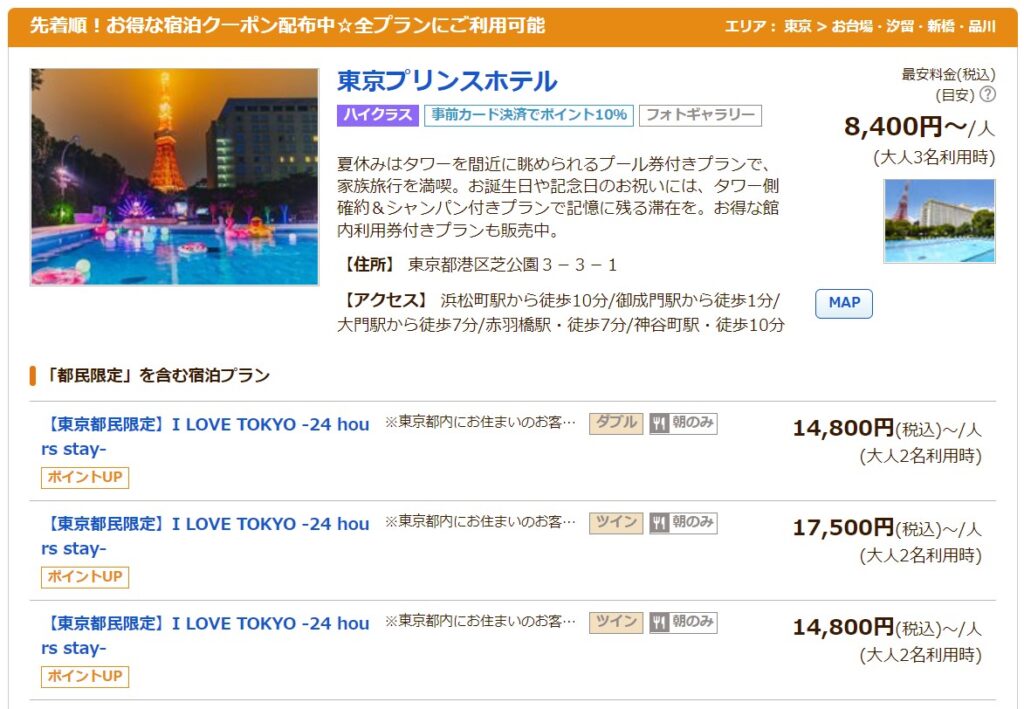Click the ダブル room type tag
The image size is (1024, 709).
pyautogui.click(x=616, y=423)
